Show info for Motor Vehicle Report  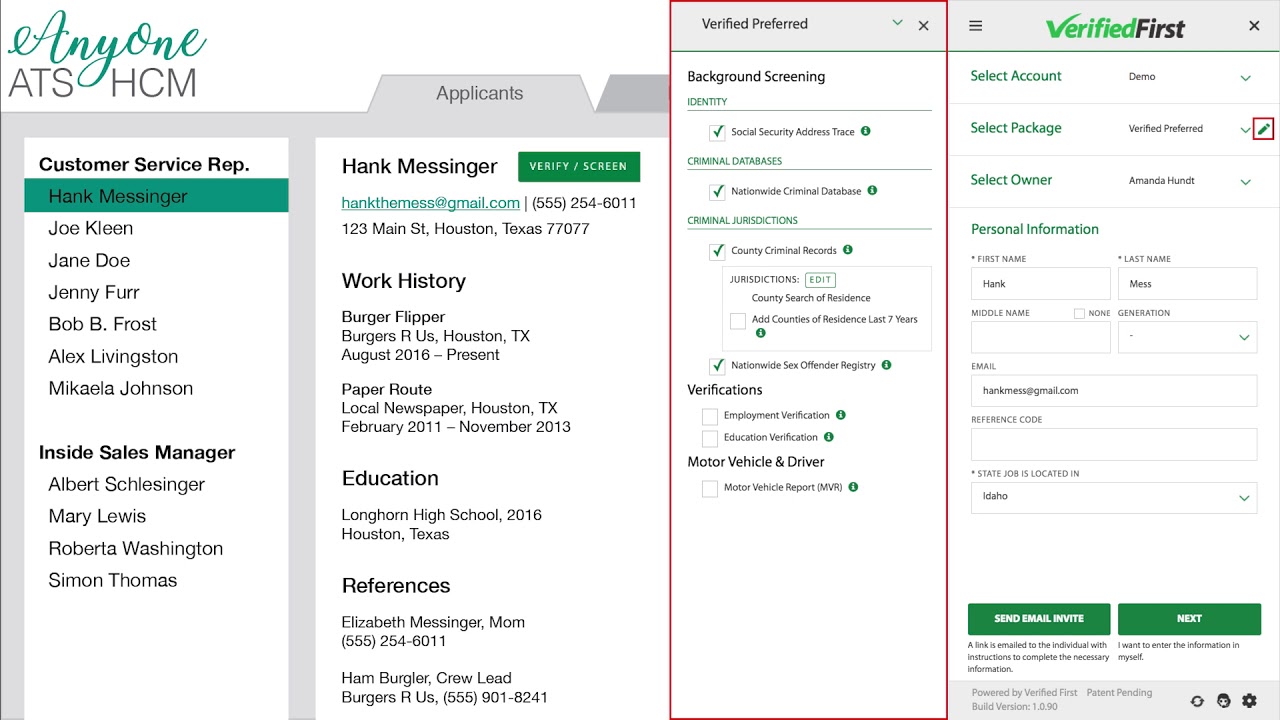coord(853,487)
